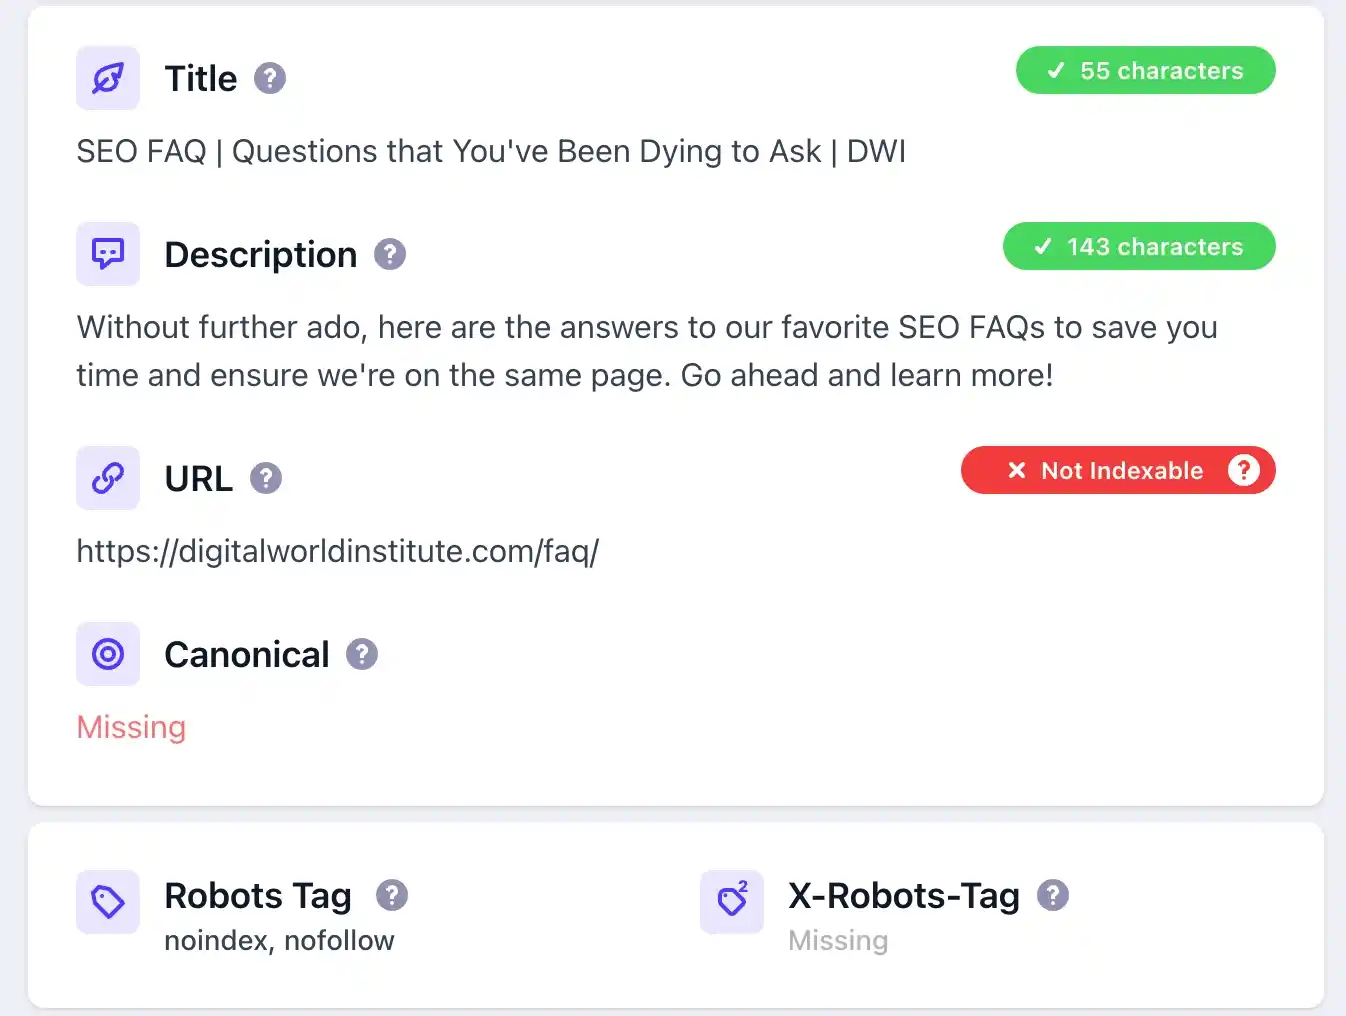Click the Title heading label

coord(201,78)
